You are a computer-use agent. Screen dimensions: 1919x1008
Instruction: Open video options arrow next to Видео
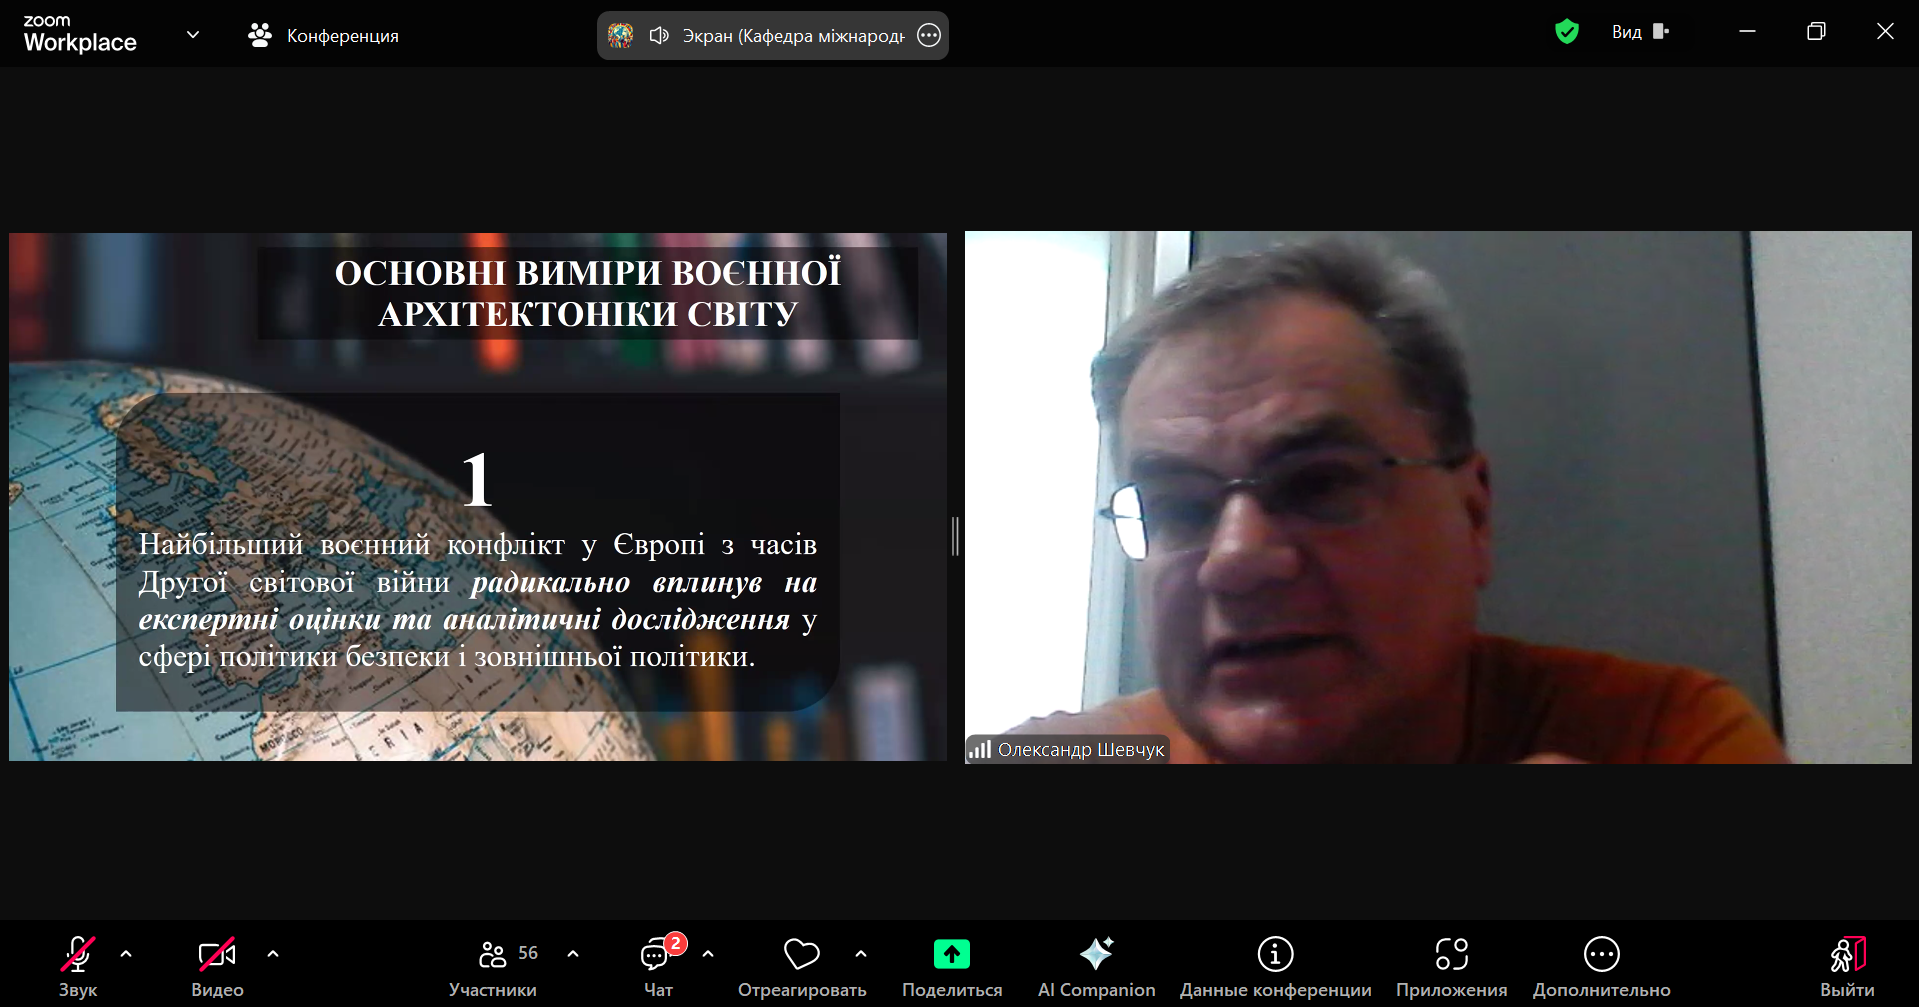[x=273, y=954]
